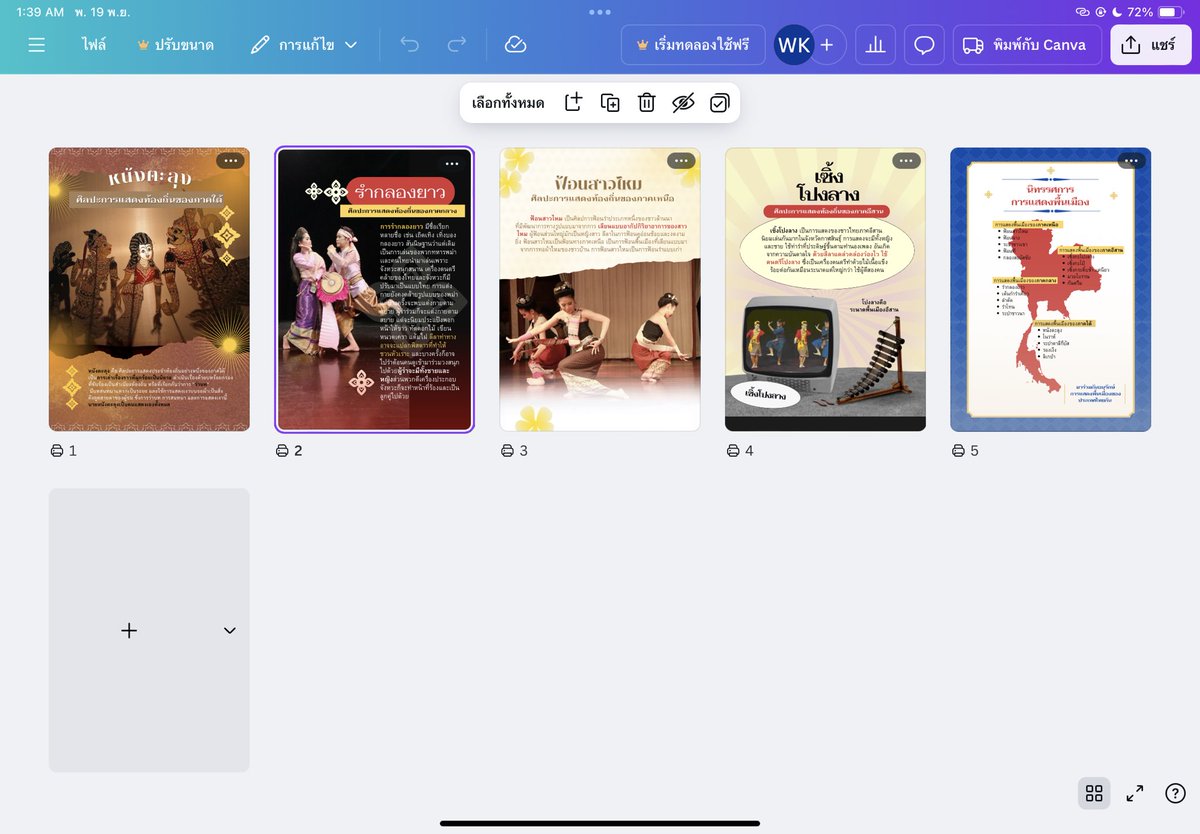Click พิมพ์กับ Canva print button
This screenshot has height=834, width=1200.
point(1027,45)
